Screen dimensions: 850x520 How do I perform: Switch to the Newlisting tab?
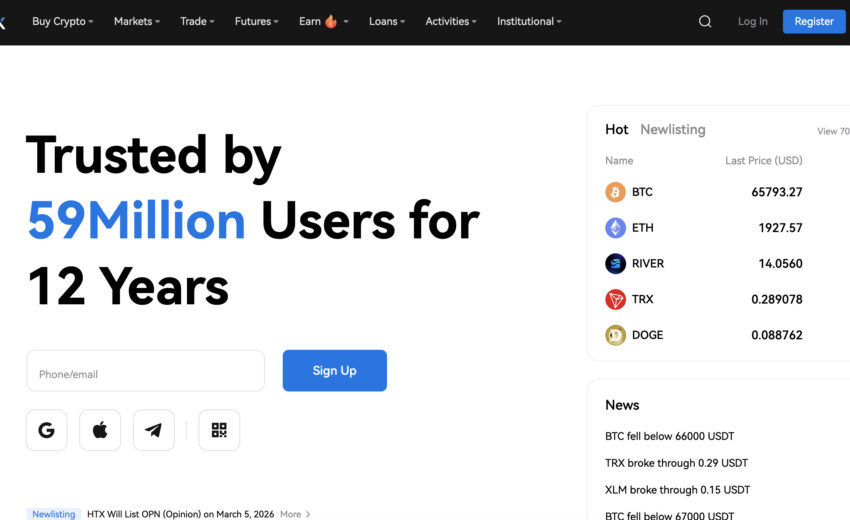click(x=673, y=130)
